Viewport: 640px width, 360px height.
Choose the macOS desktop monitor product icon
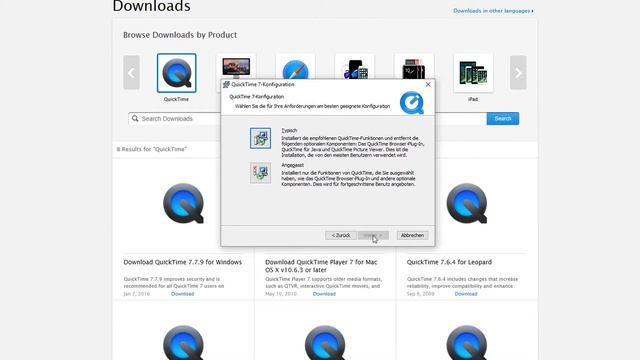tap(236, 67)
